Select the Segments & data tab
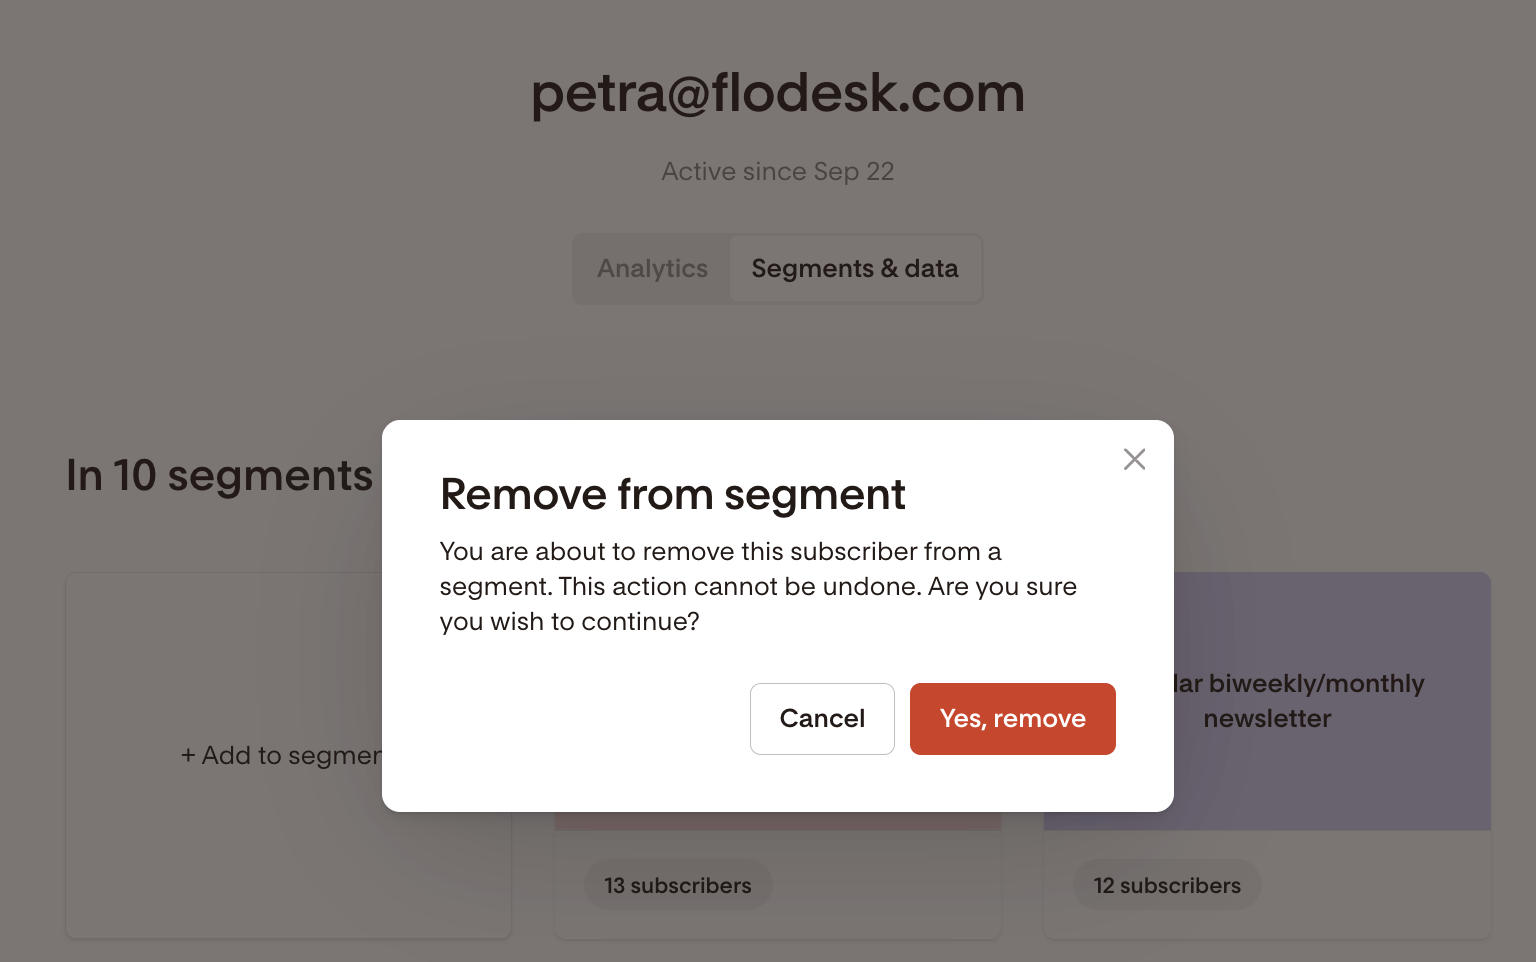Viewport: 1536px width, 962px height. tap(855, 269)
